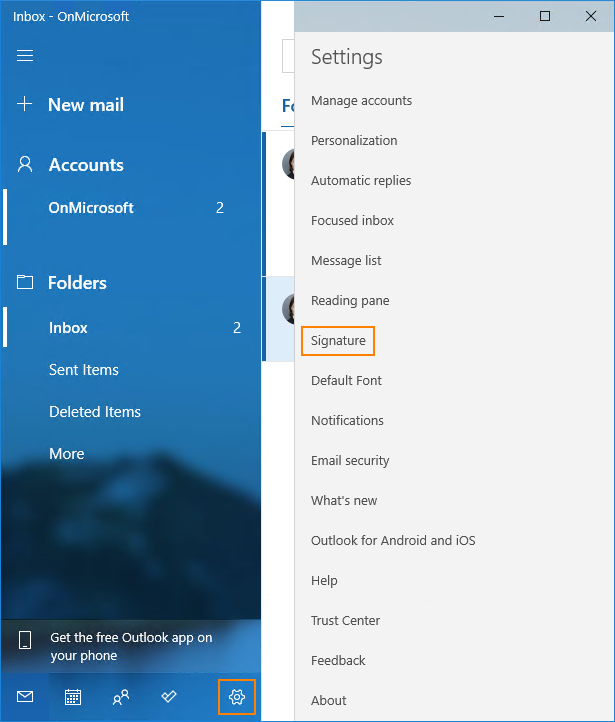Open Notifications settings

pyautogui.click(x=347, y=420)
